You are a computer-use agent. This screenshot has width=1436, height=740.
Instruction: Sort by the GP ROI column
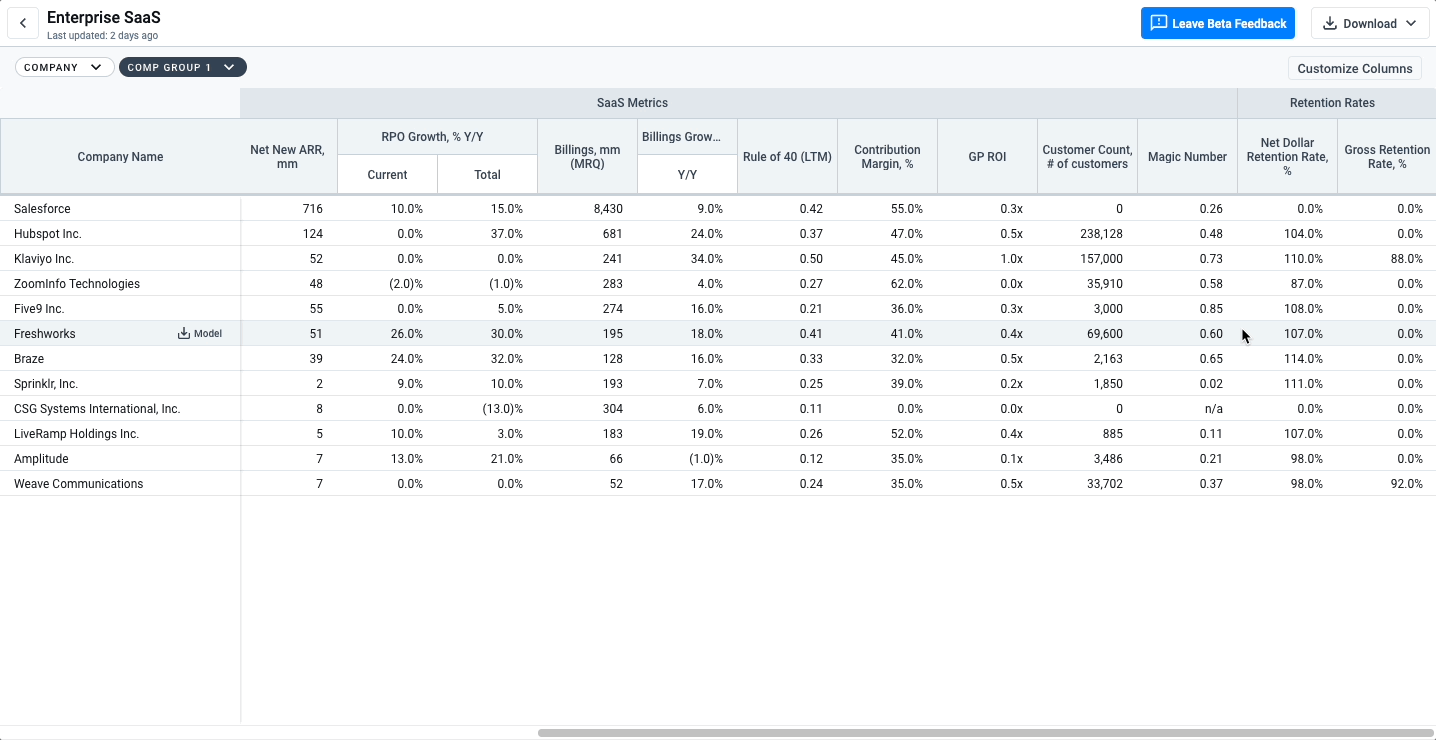tap(987, 157)
